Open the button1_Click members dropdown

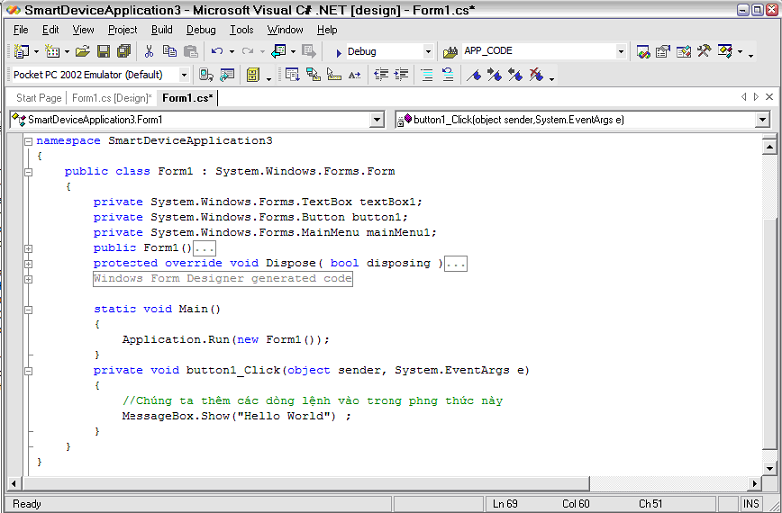click(762, 120)
